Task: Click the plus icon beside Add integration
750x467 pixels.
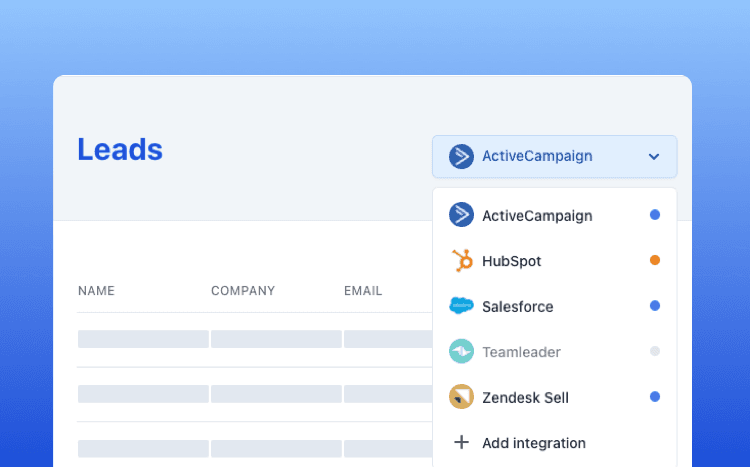Action: (x=461, y=442)
